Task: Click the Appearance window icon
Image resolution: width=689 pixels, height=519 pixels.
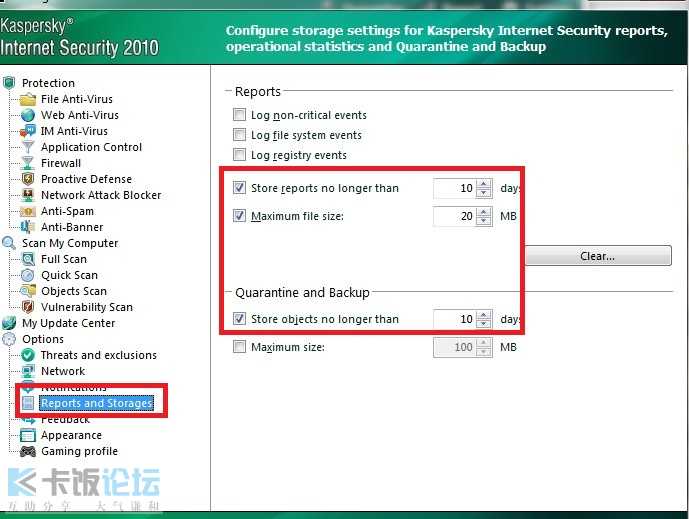Action: tap(28, 436)
